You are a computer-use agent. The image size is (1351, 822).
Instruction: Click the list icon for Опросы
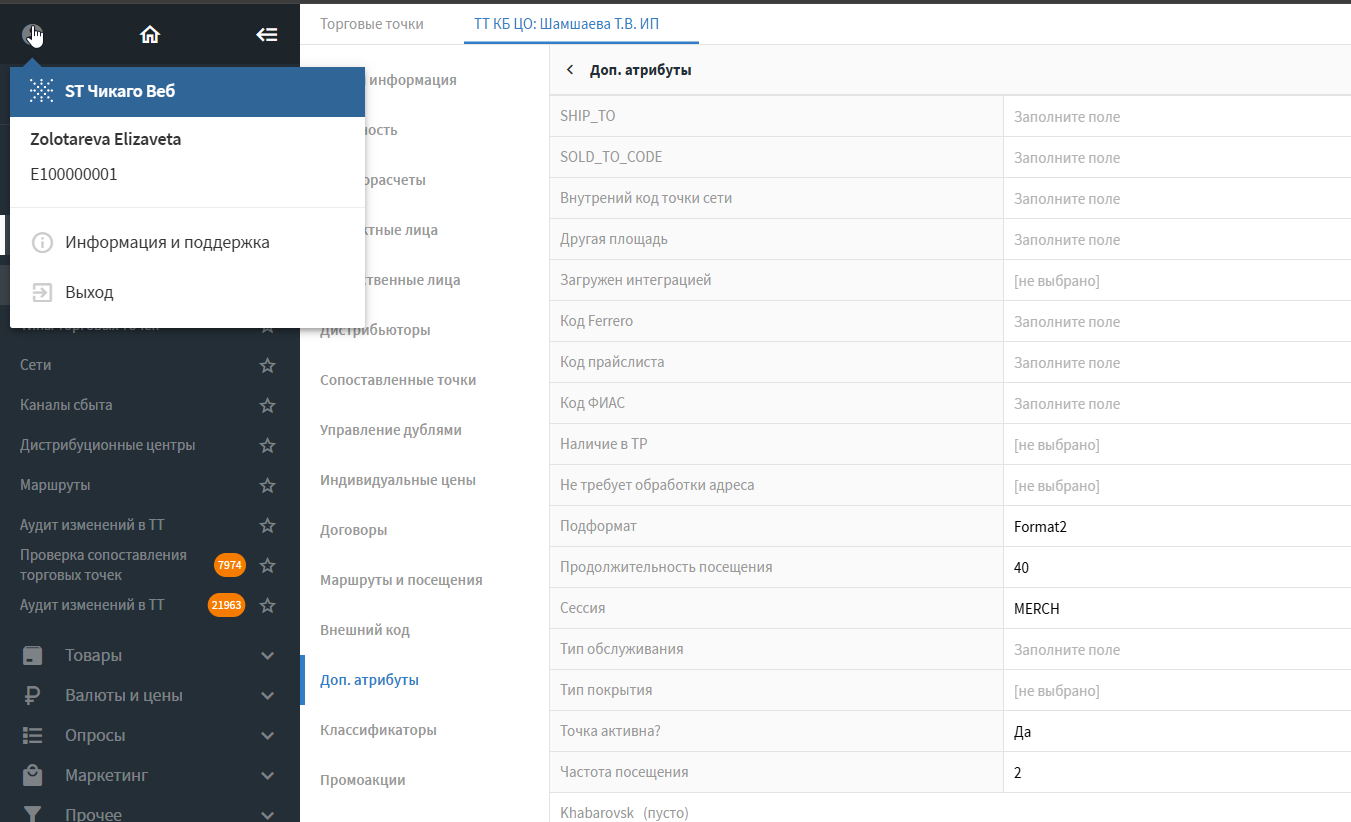(x=33, y=736)
